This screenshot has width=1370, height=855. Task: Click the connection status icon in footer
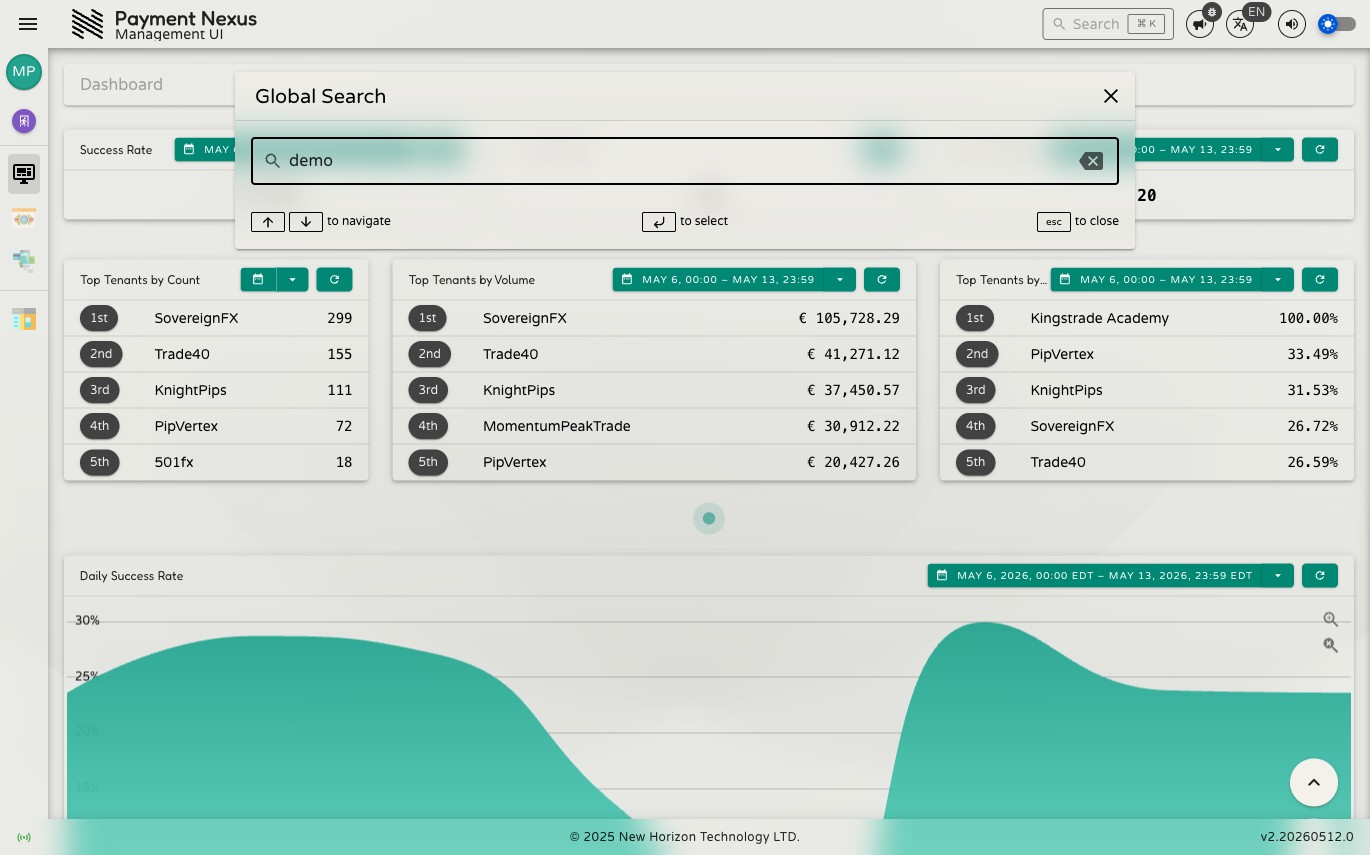coord(24,837)
